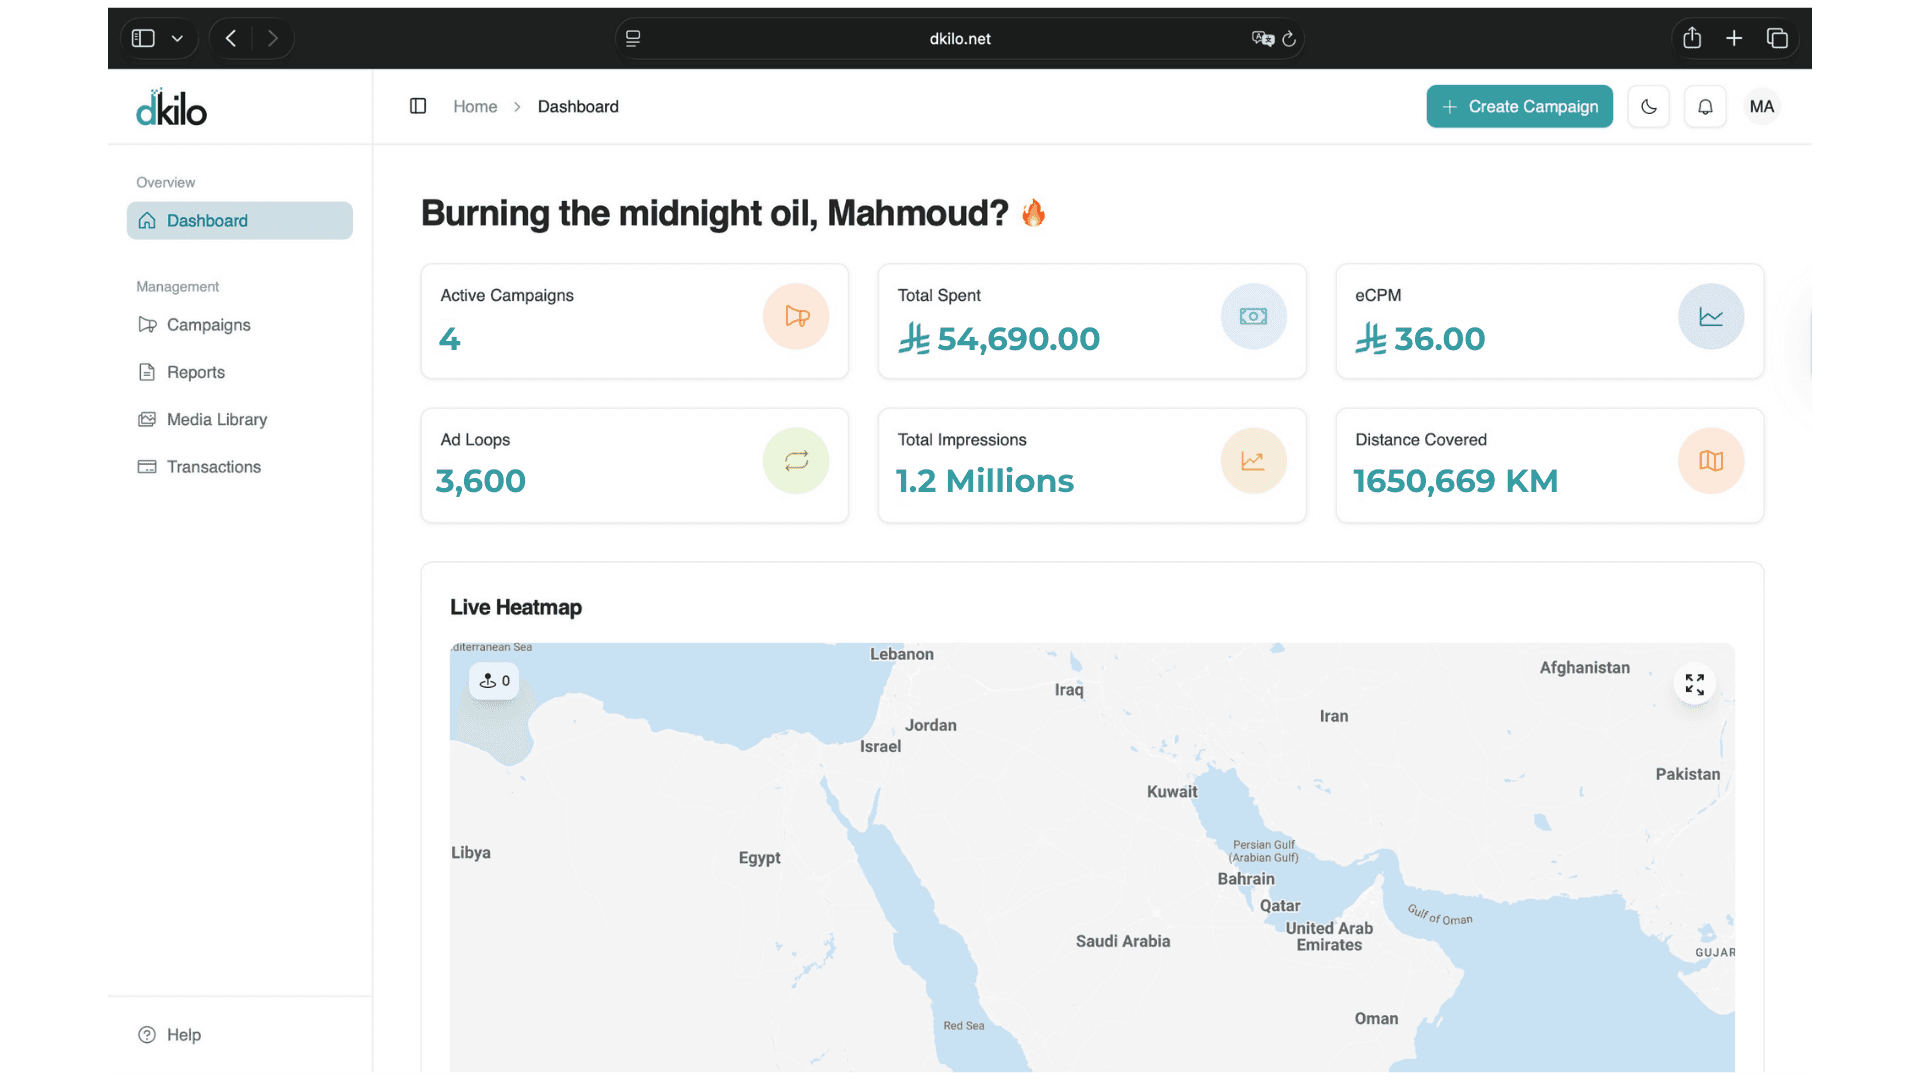
Task: Expand the map to fullscreen
Action: coord(1694,684)
